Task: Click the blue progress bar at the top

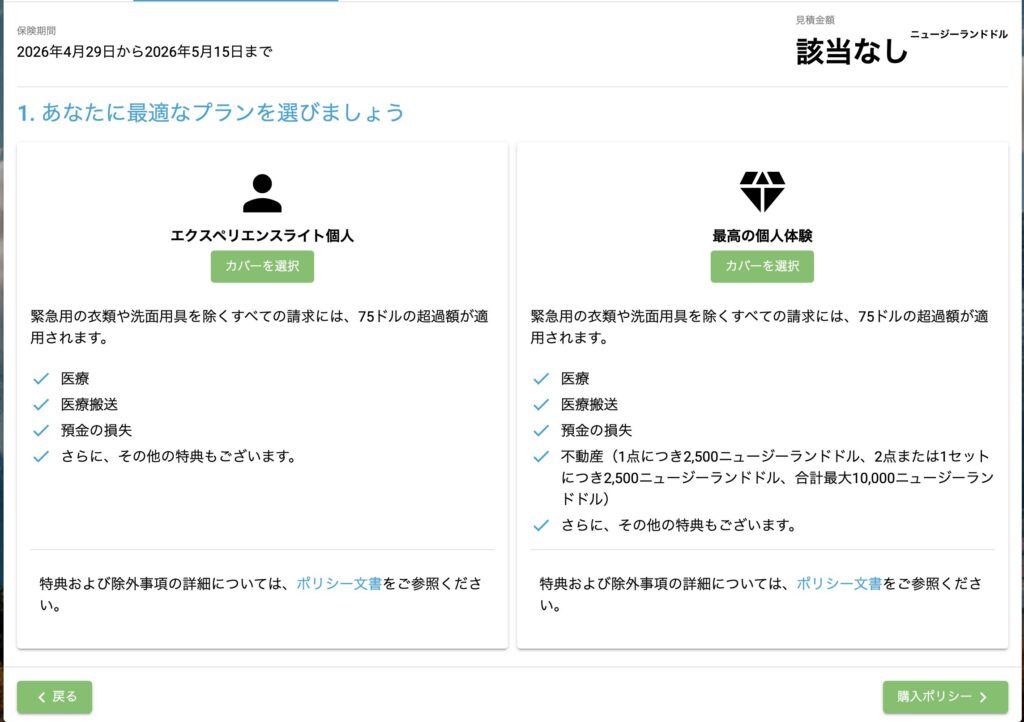Action: point(235,1)
